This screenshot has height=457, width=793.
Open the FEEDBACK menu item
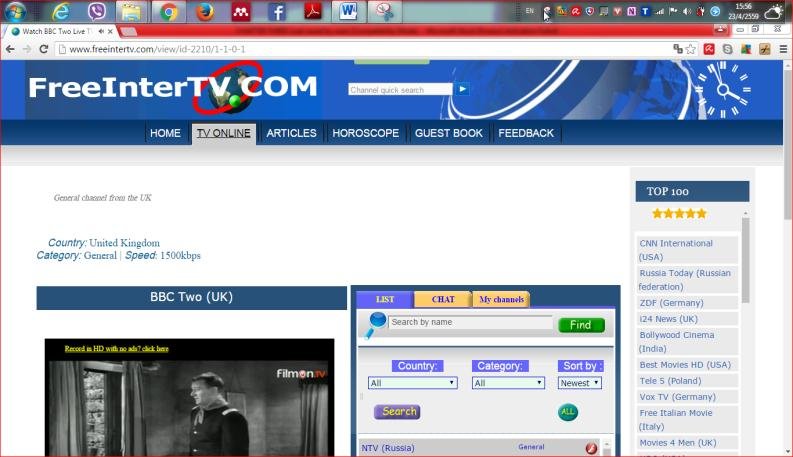click(x=526, y=133)
